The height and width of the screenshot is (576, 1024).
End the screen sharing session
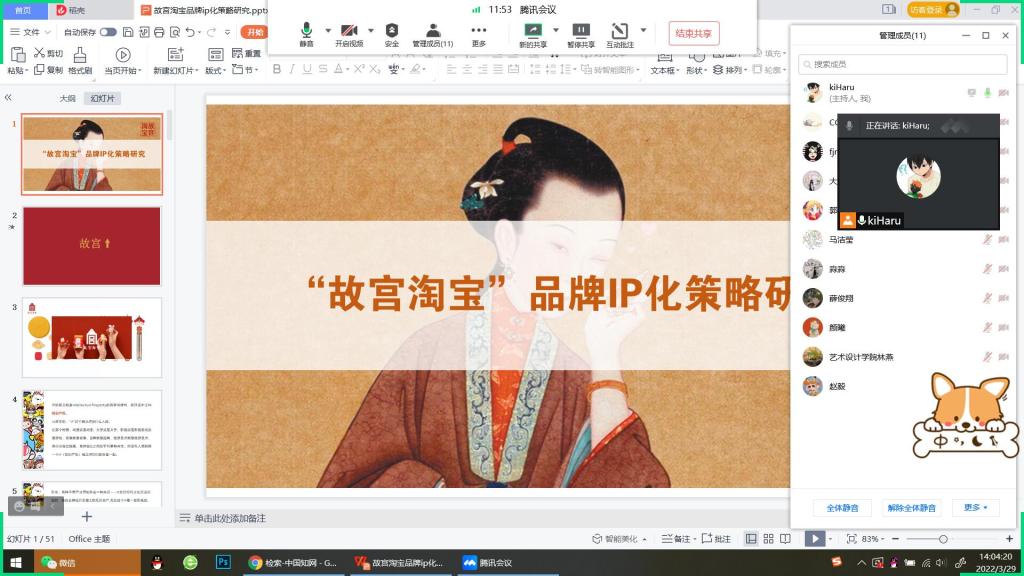694,33
